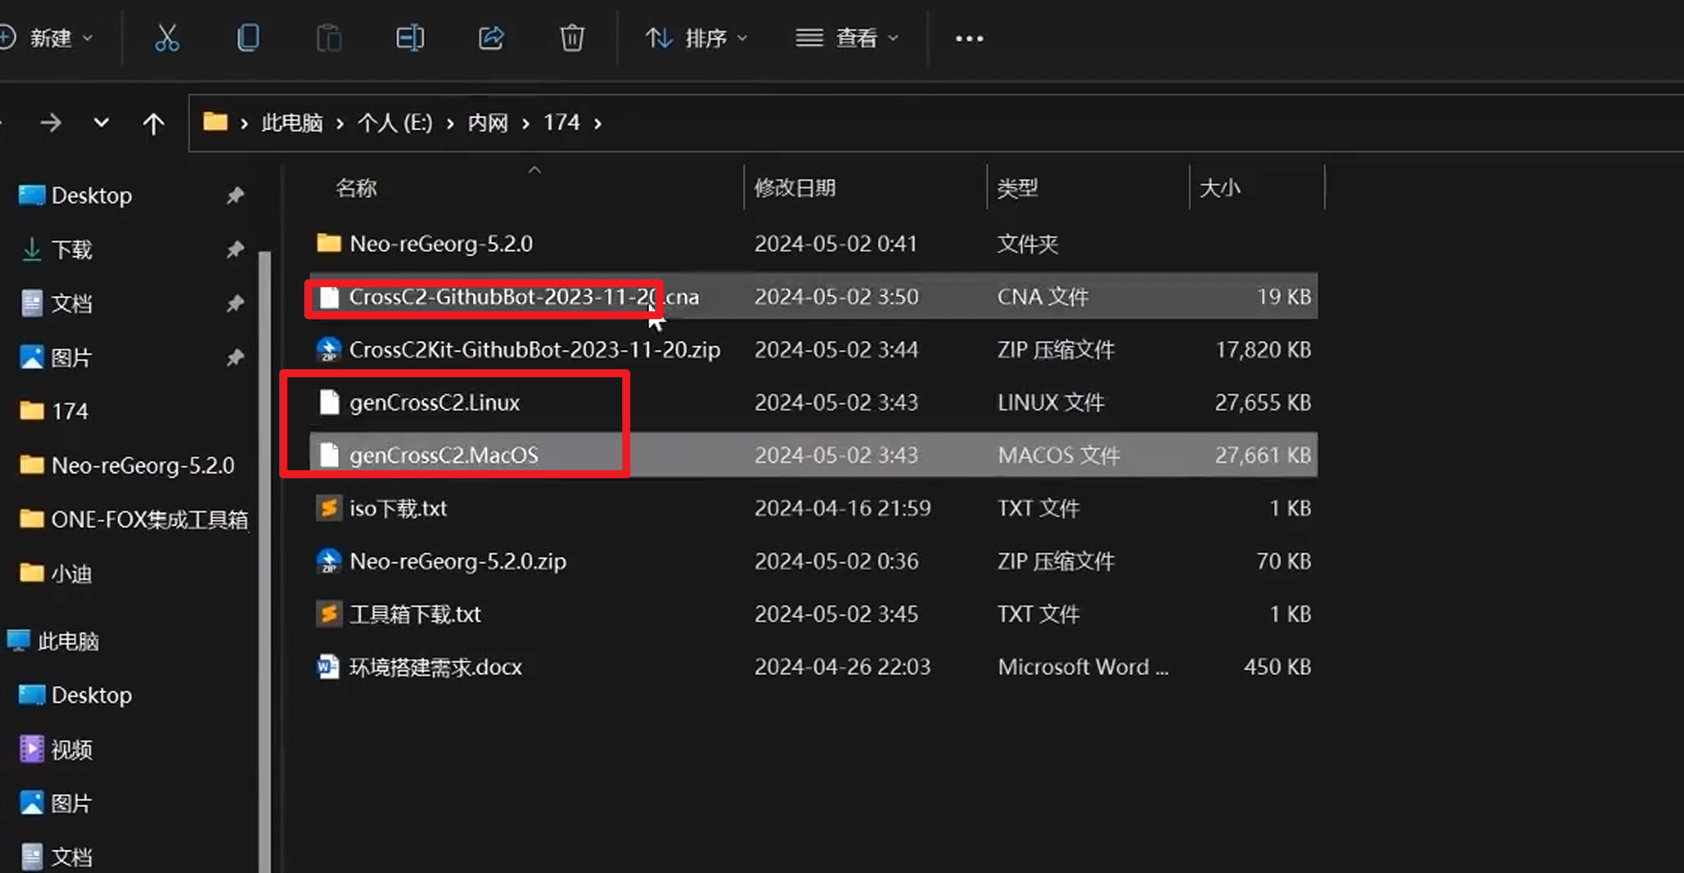Click the Sublime icon of iso下载.txt

(x=328, y=508)
